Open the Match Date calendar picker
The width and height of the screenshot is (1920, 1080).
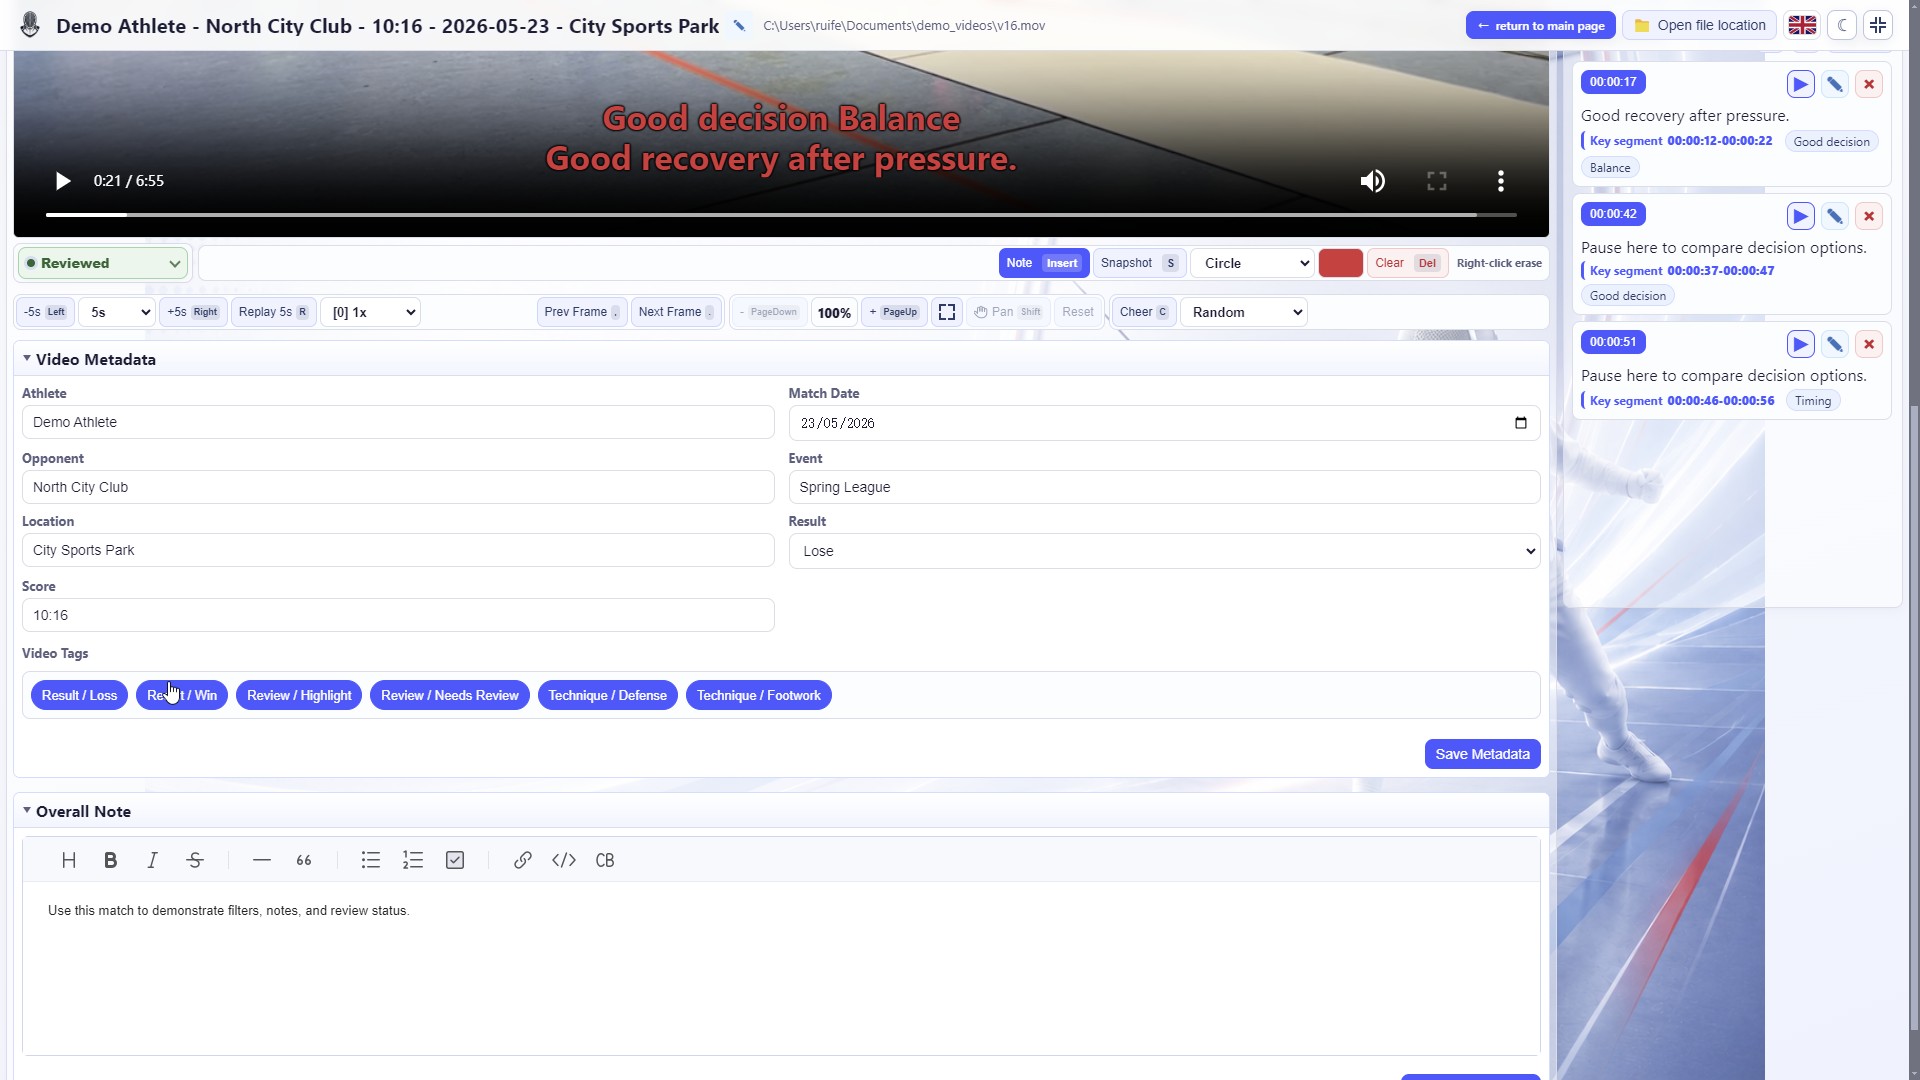pos(1520,423)
